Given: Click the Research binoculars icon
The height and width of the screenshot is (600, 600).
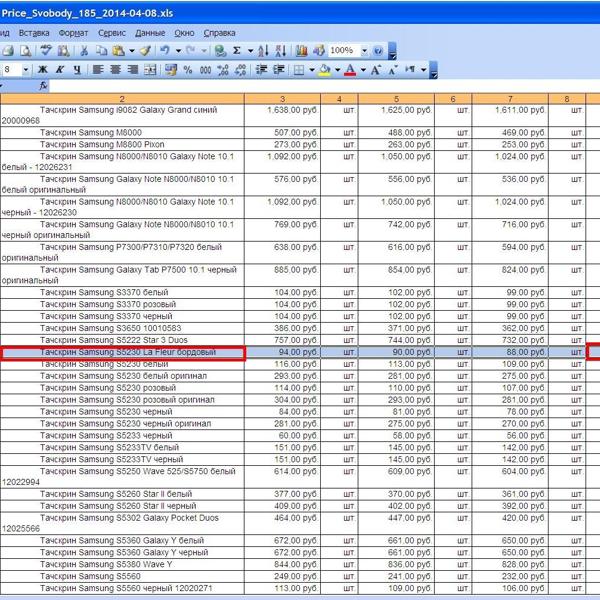Looking at the screenshot, I should [63, 51].
